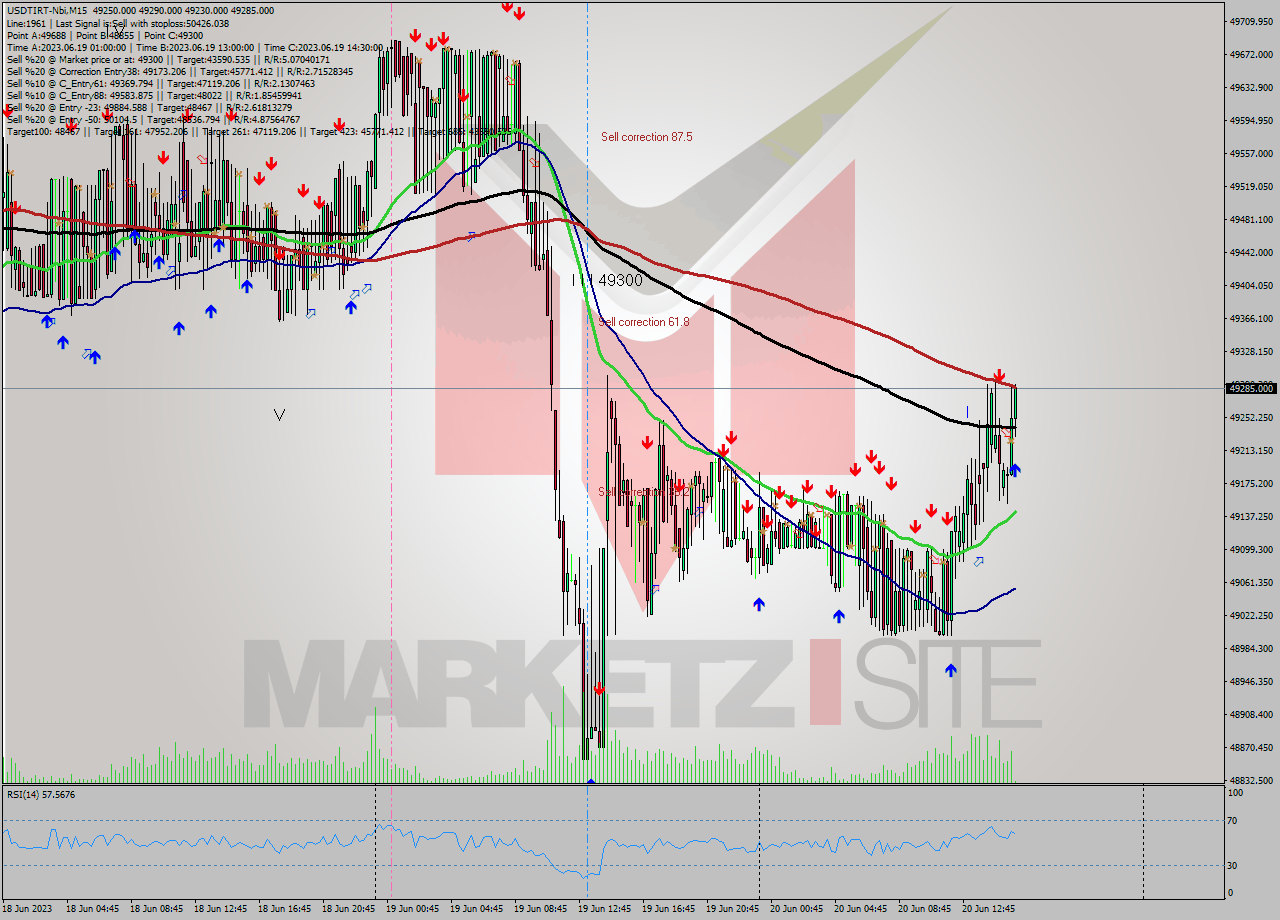Click the 49099.300 price axis label
Screen dimensions: 1280x920
tap(1249, 549)
